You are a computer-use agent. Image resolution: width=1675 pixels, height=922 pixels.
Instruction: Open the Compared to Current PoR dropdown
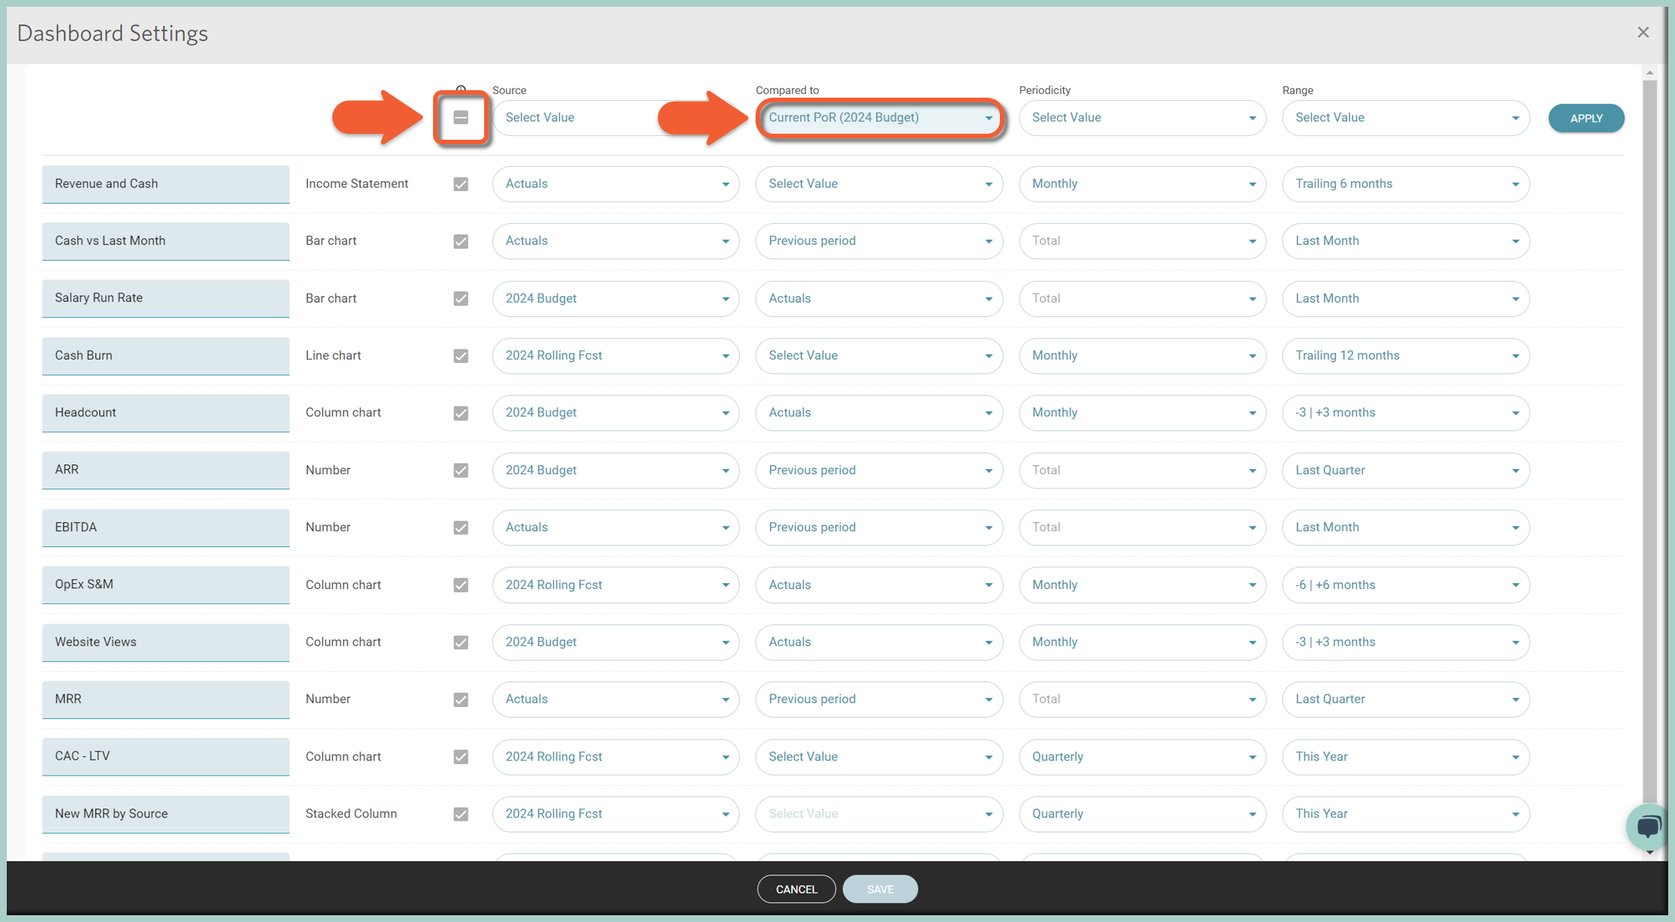(880, 118)
